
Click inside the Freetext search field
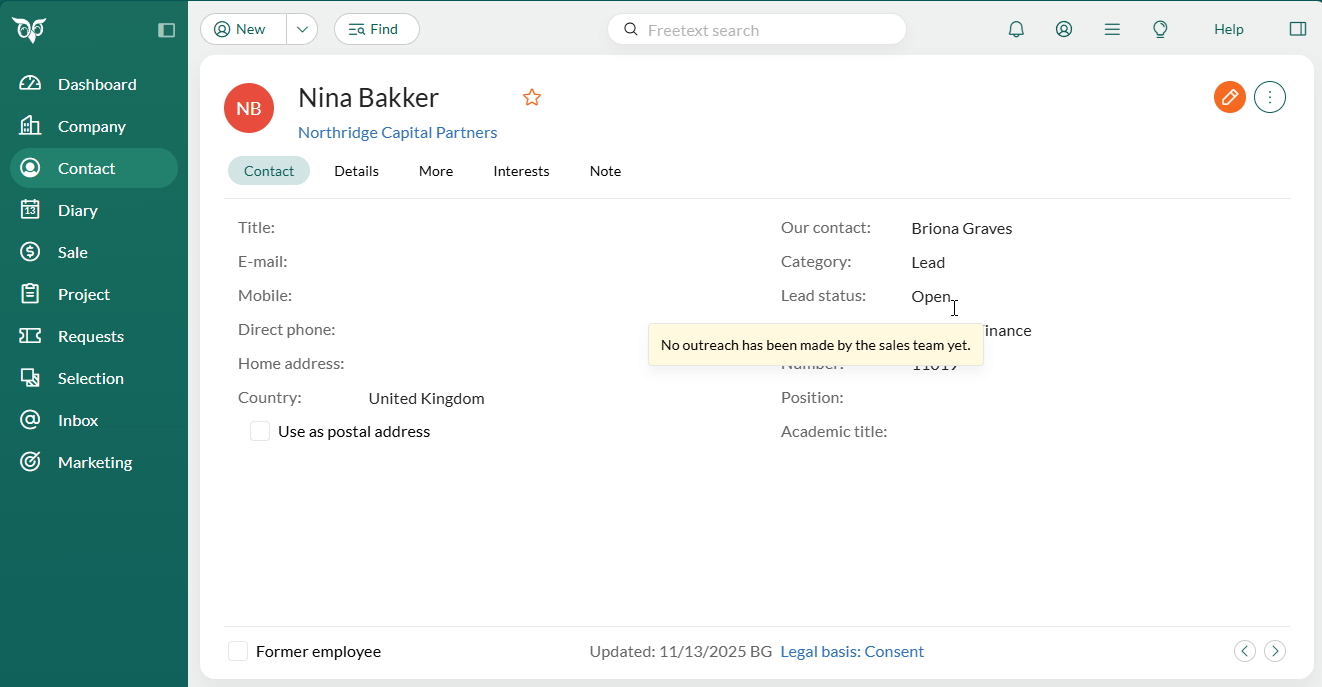[757, 29]
